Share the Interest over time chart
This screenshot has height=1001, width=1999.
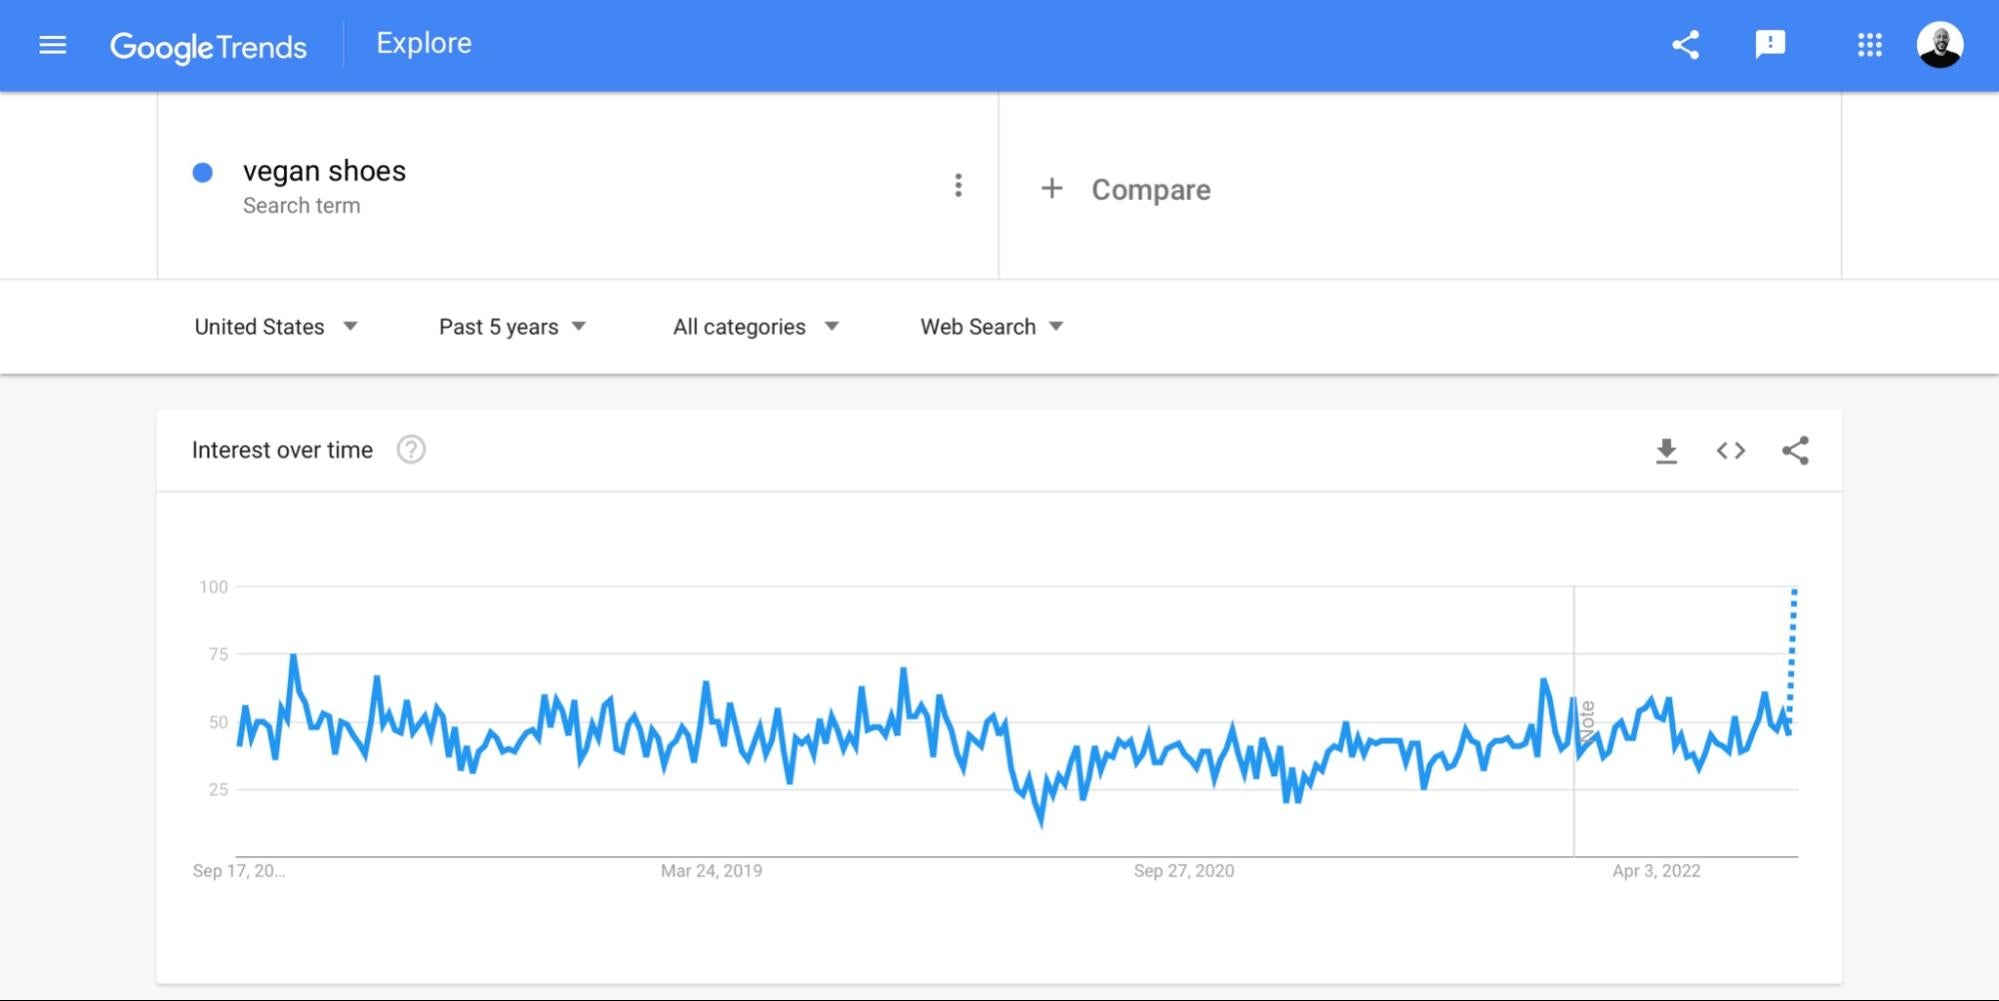[1795, 451]
